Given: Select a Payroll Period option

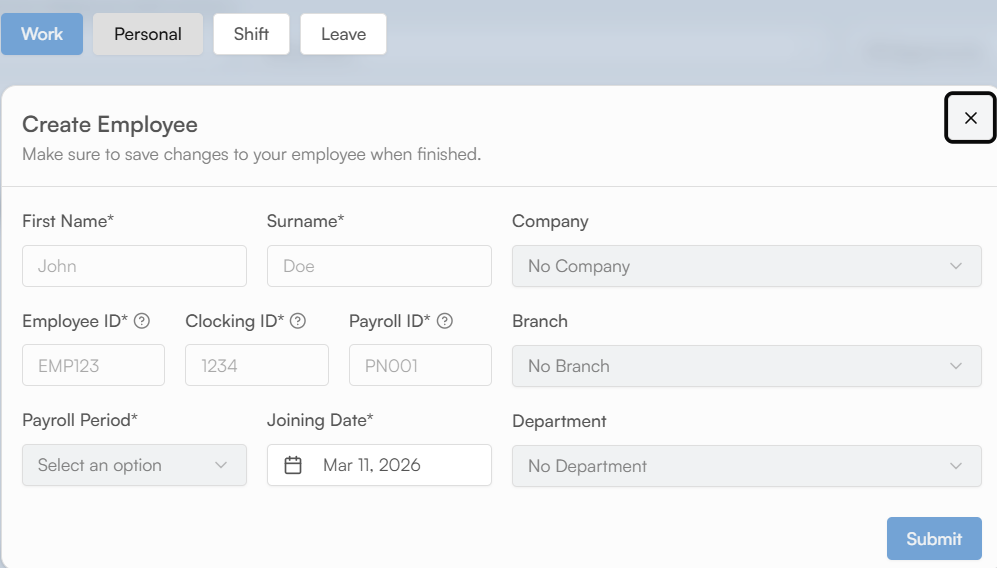Looking at the screenshot, I should [x=134, y=465].
